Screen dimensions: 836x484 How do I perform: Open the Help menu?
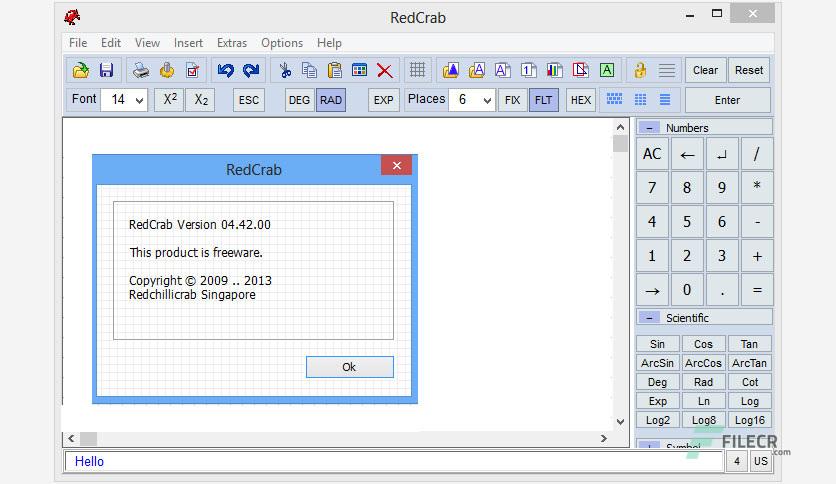click(x=329, y=43)
